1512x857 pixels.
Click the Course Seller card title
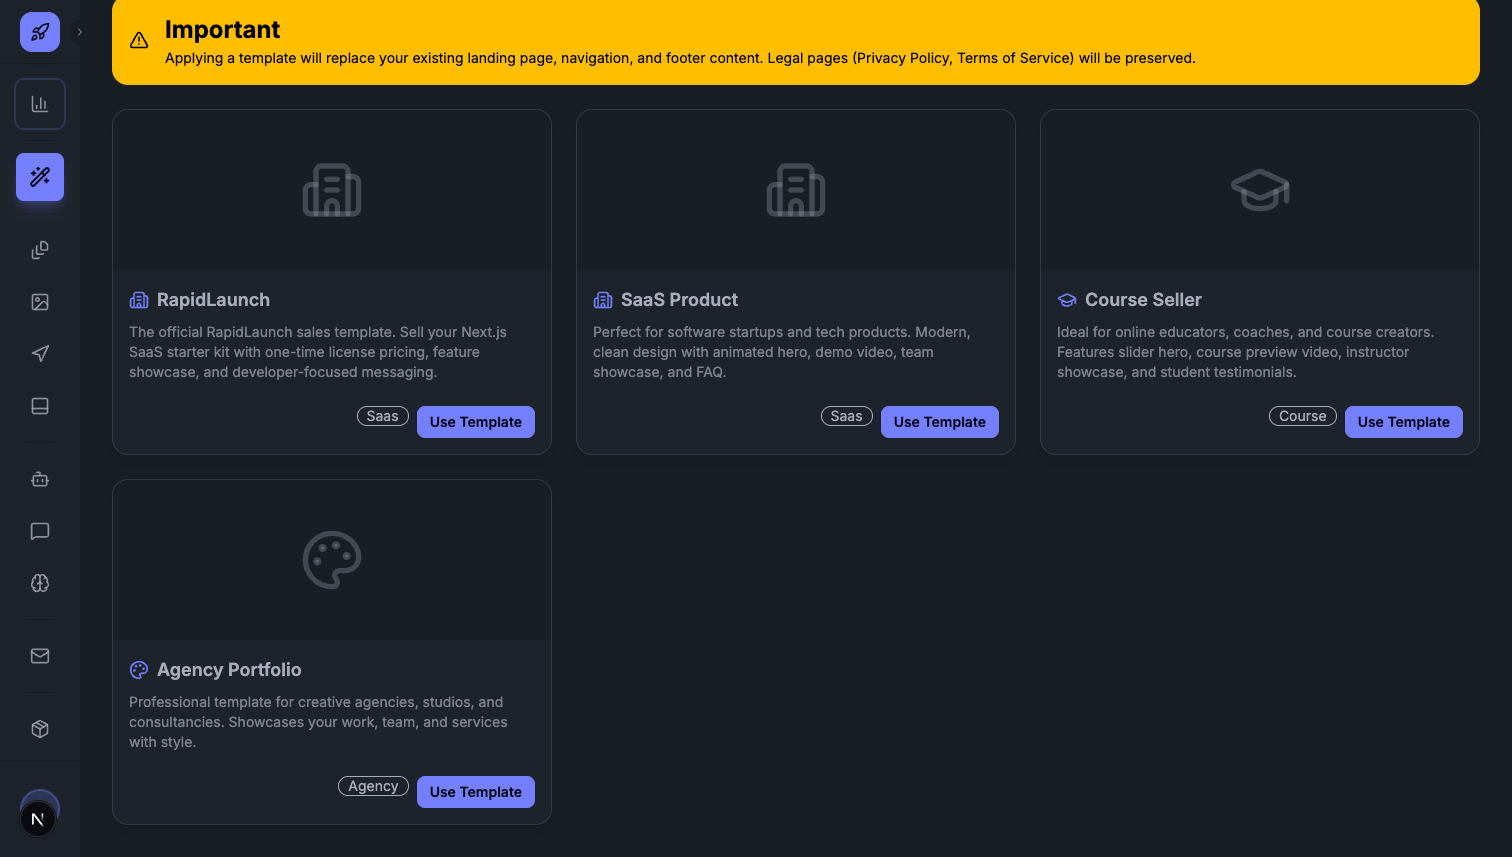click(x=1143, y=300)
